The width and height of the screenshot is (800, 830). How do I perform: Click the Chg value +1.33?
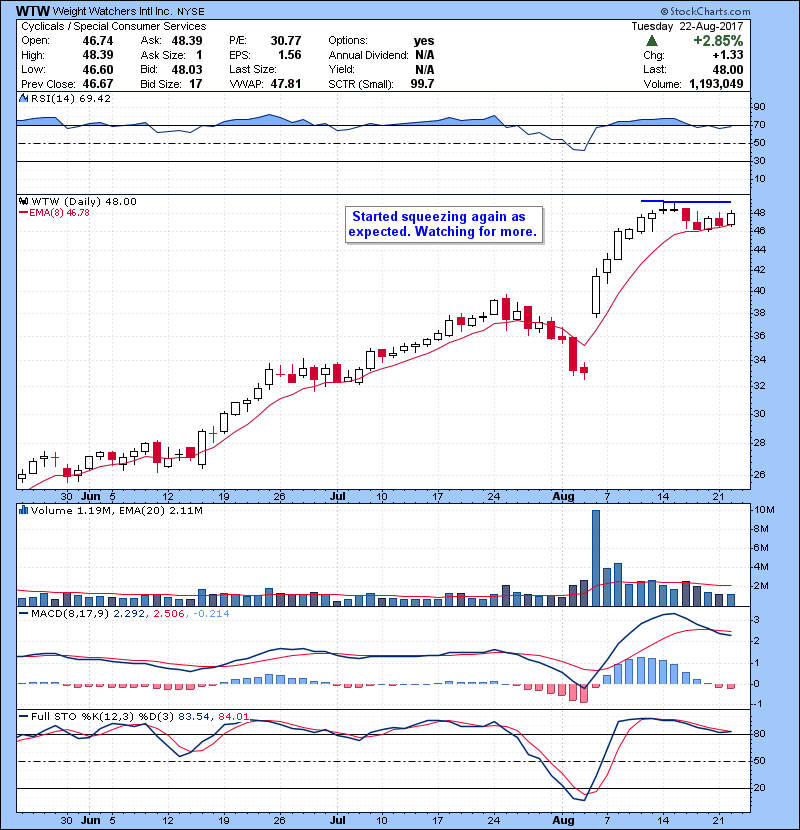tap(728, 55)
